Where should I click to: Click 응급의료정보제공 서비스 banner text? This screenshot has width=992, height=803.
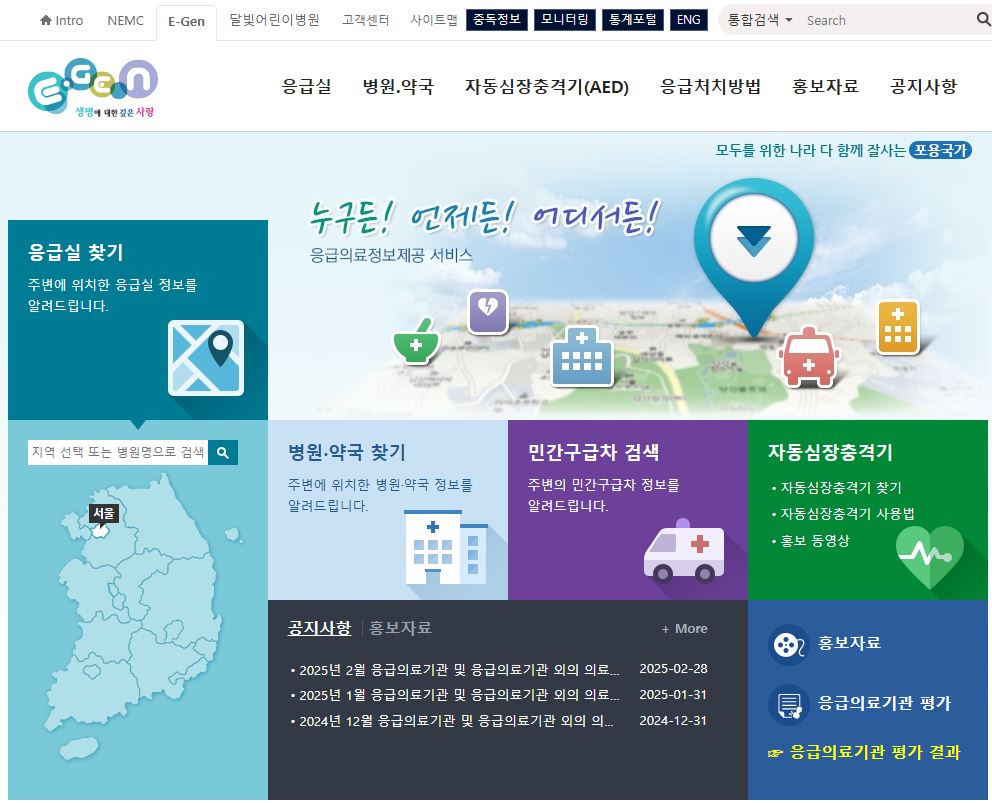coord(391,255)
